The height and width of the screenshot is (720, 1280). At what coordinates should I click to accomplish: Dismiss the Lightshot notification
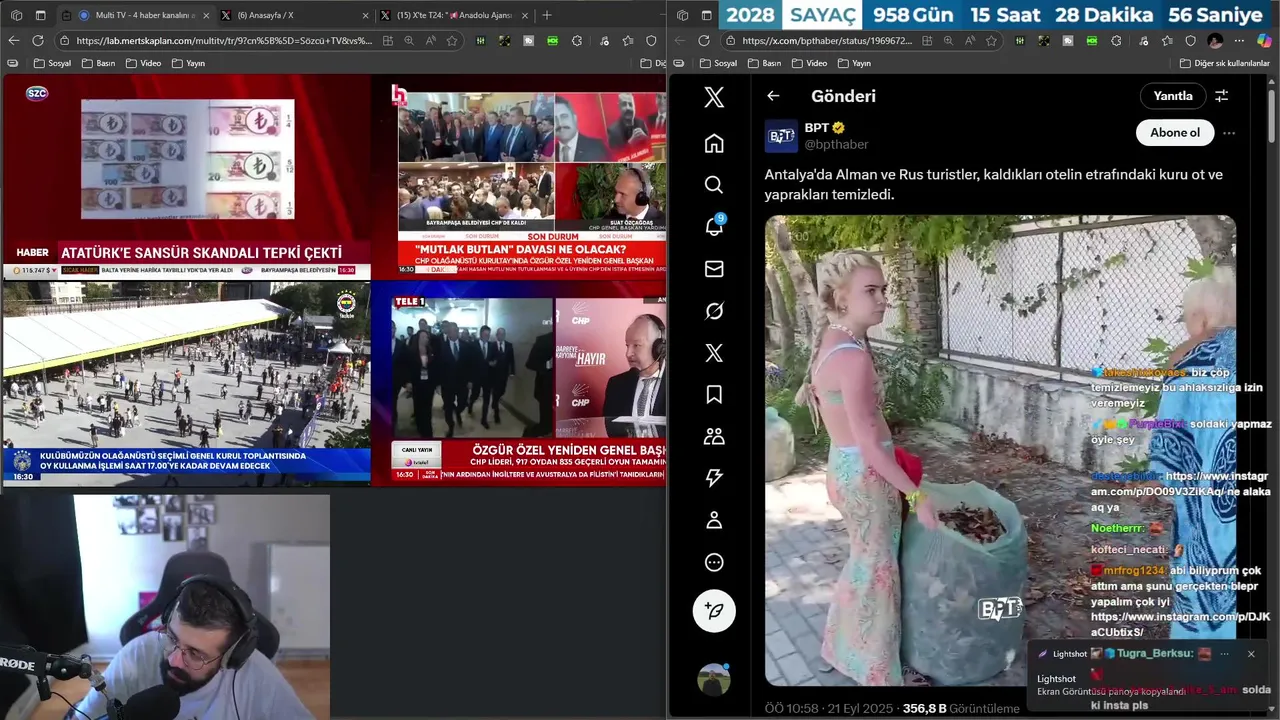point(1251,654)
